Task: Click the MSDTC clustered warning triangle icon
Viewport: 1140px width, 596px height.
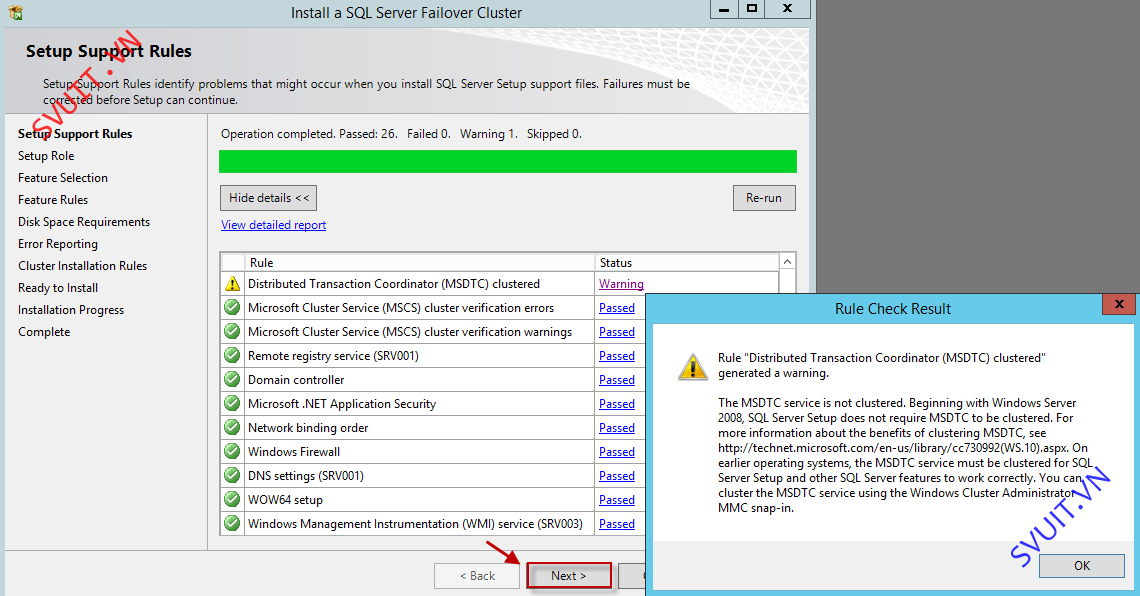Action: pyautogui.click(x=232, y=283)
